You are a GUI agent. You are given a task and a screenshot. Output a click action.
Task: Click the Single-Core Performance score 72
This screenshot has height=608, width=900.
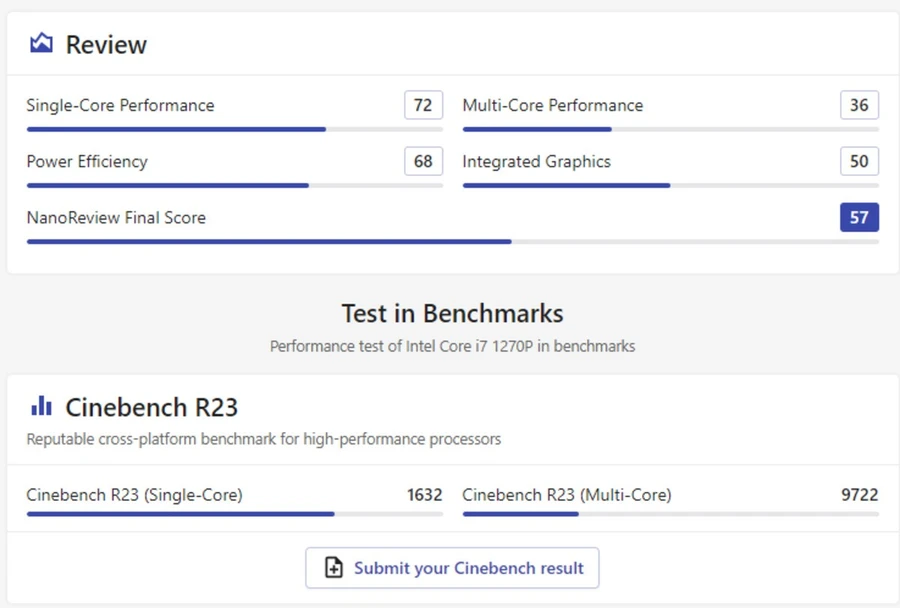coord(423,105)
